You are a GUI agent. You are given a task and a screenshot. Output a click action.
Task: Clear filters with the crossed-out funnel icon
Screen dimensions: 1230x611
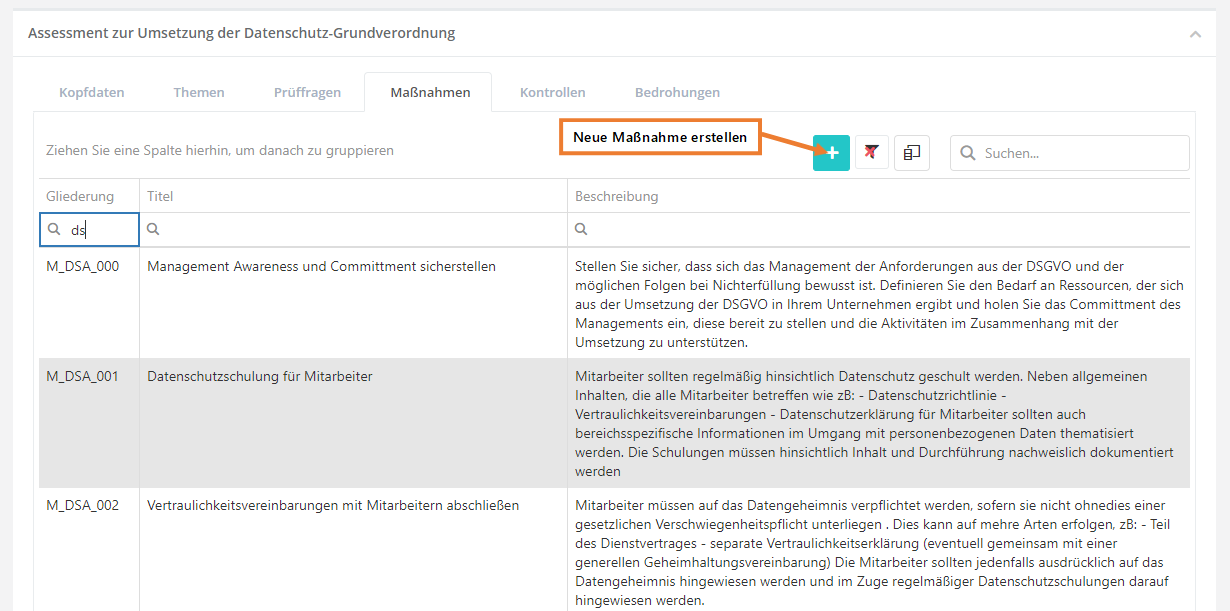[872, 153]
